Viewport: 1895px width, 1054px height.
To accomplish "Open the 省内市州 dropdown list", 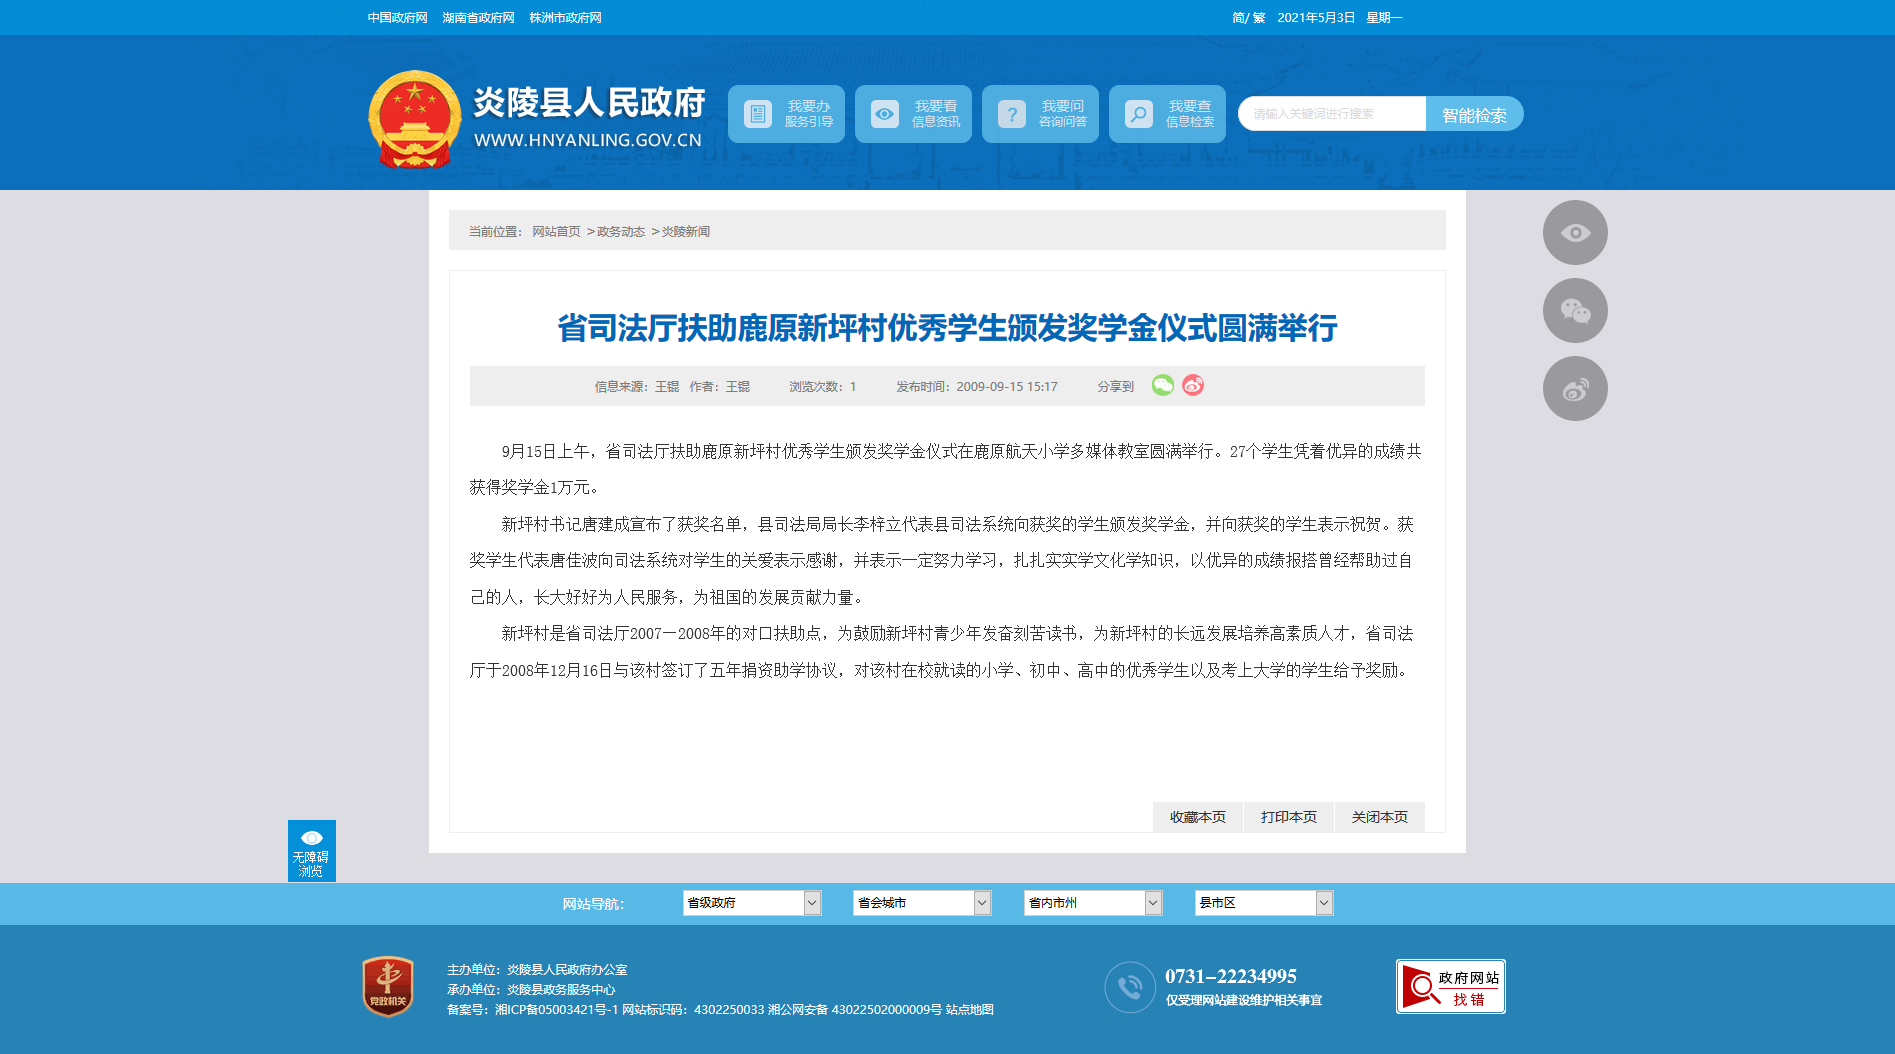I will point(1093,903).
